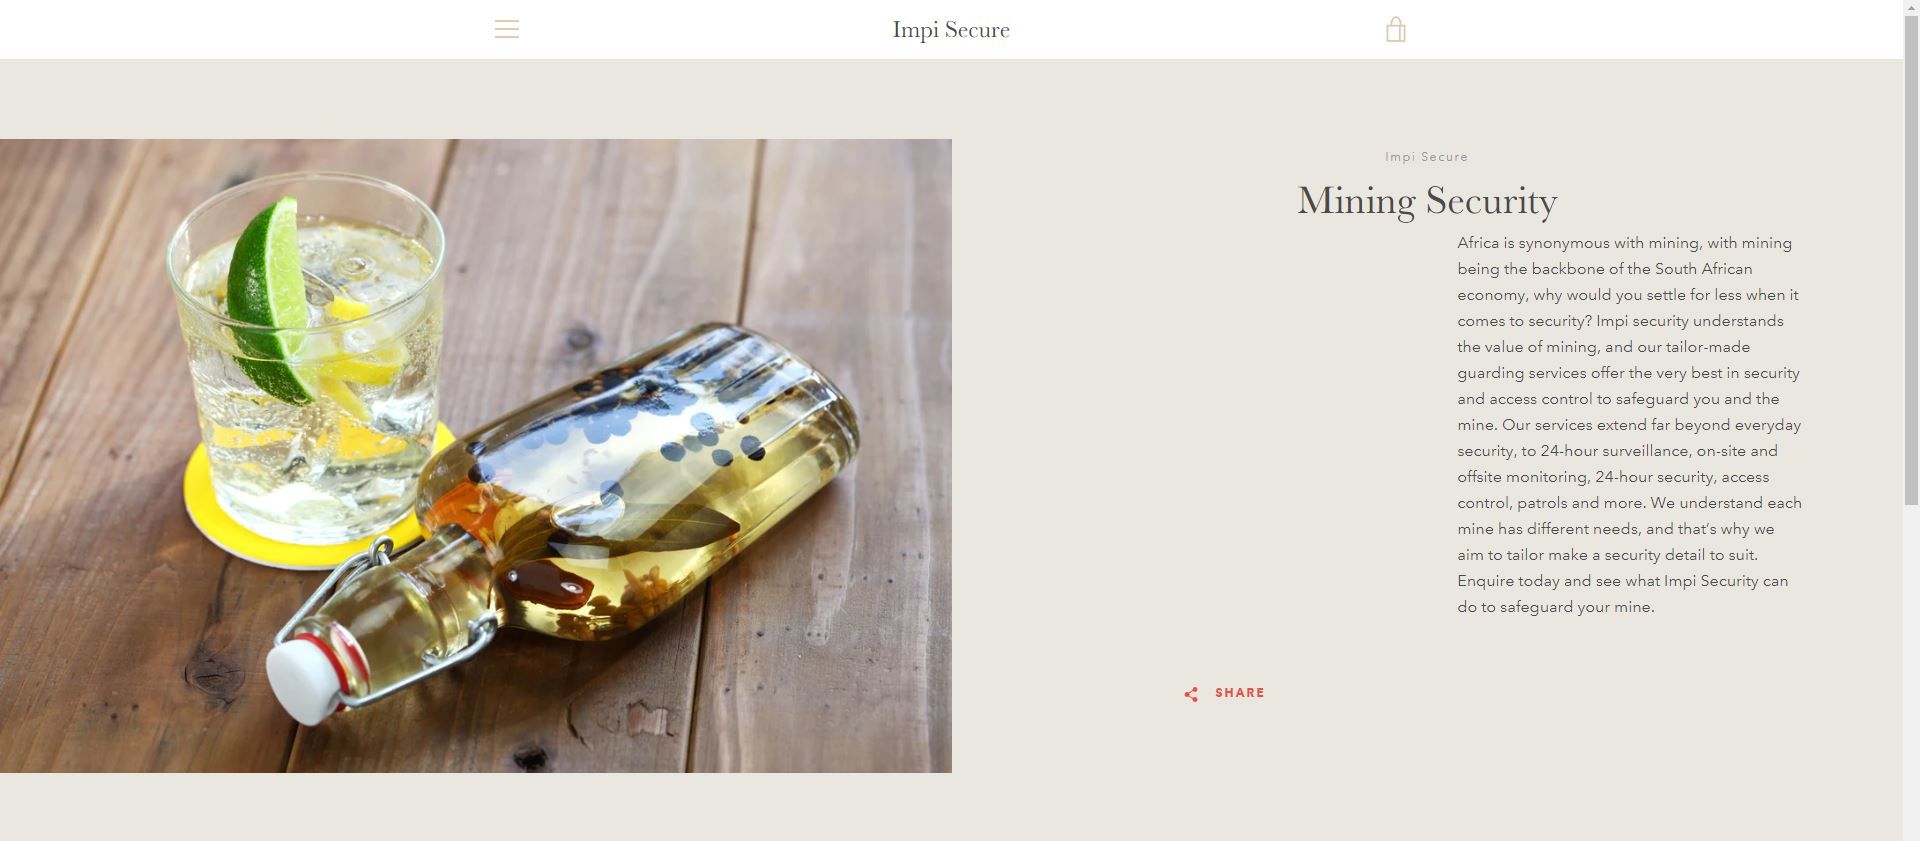Click the scrollbar up arrow
Viewport: 1920px width, 841px height.
(x=1911, y=8)
